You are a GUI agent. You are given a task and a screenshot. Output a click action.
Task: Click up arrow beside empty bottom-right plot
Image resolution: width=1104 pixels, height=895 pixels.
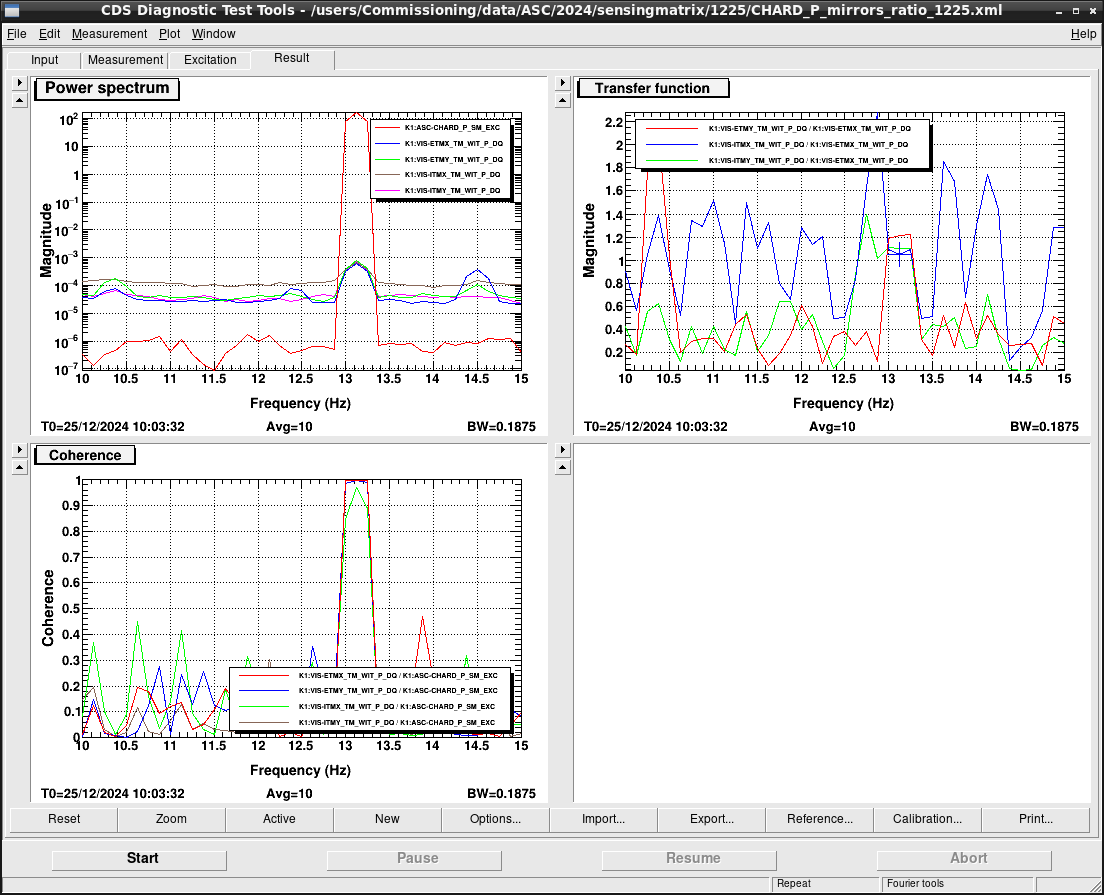(563, 468)
